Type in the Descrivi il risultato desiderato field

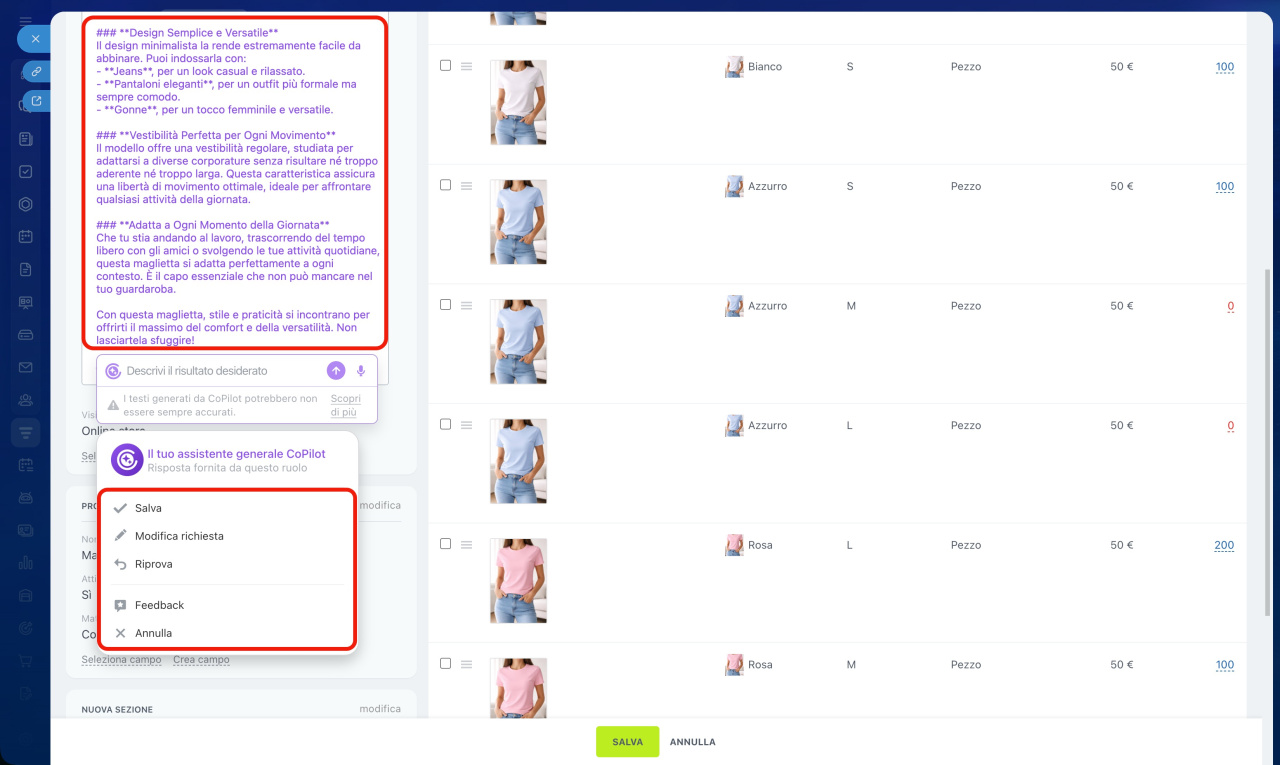coord(220,371)
